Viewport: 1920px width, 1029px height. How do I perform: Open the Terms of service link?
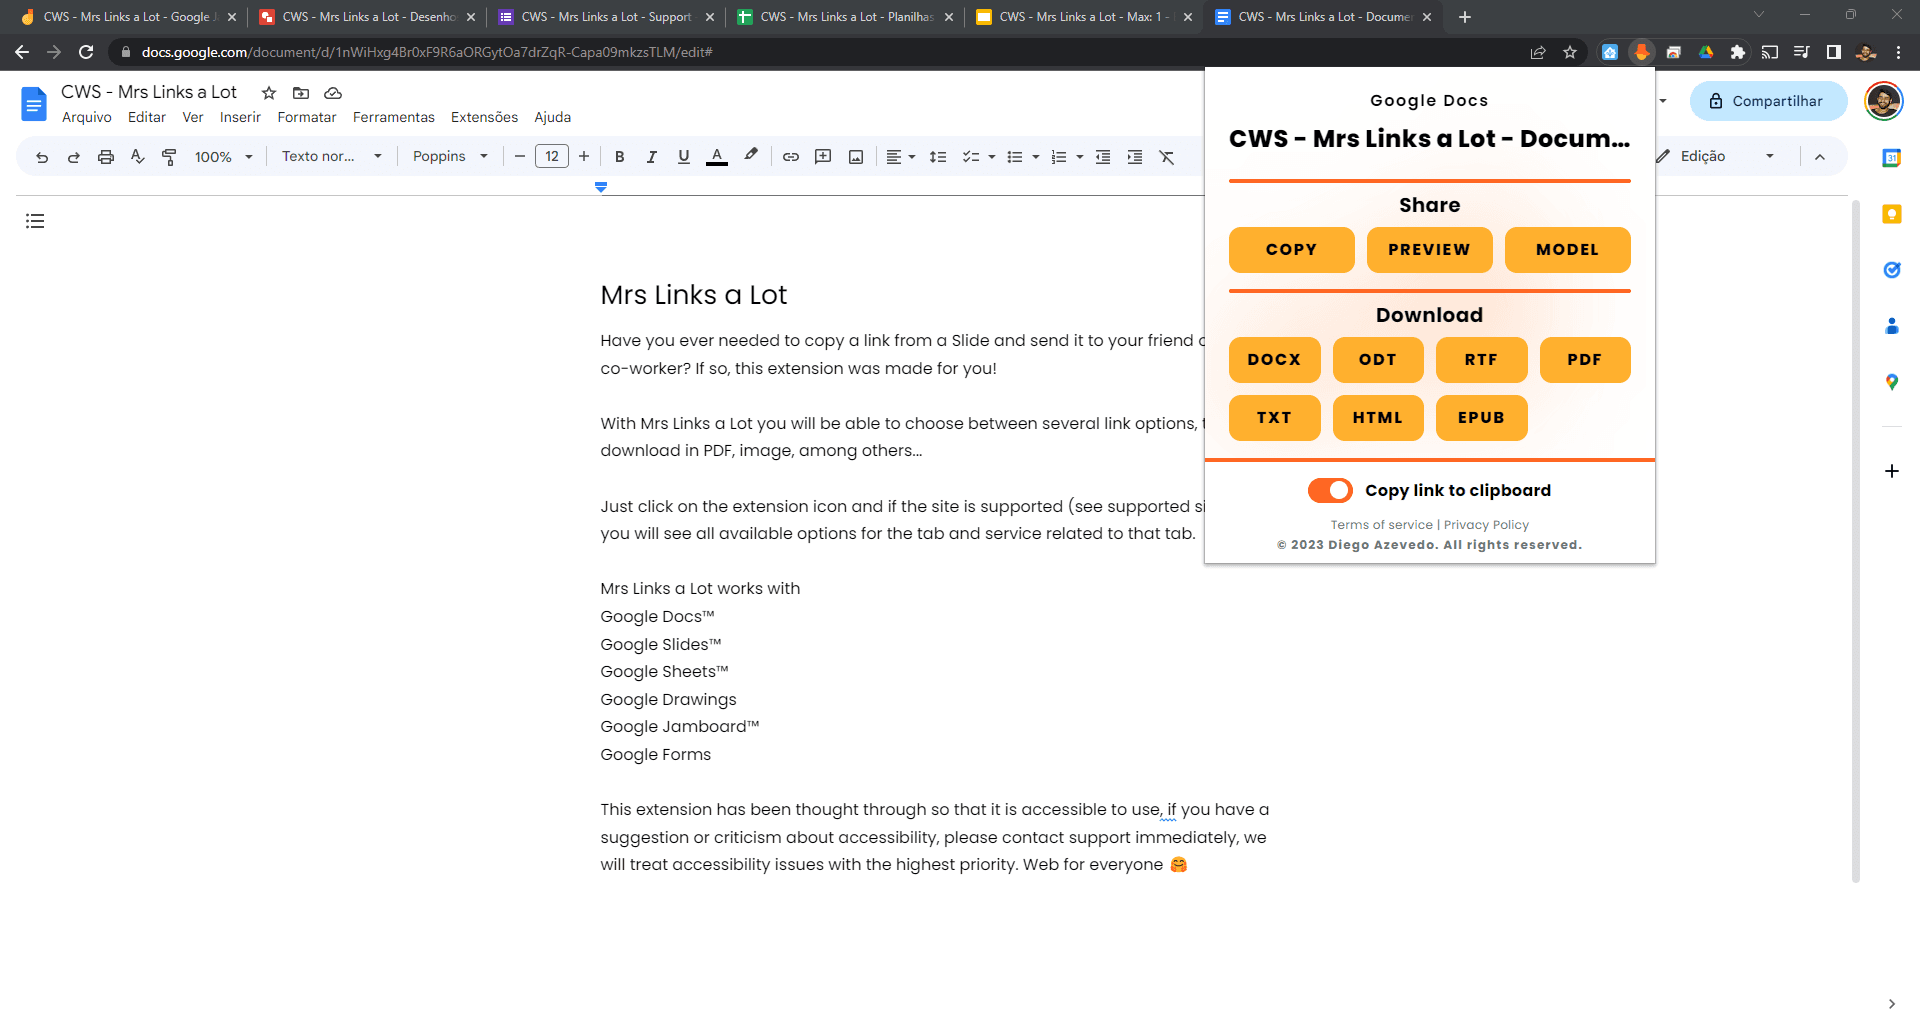1381,525
